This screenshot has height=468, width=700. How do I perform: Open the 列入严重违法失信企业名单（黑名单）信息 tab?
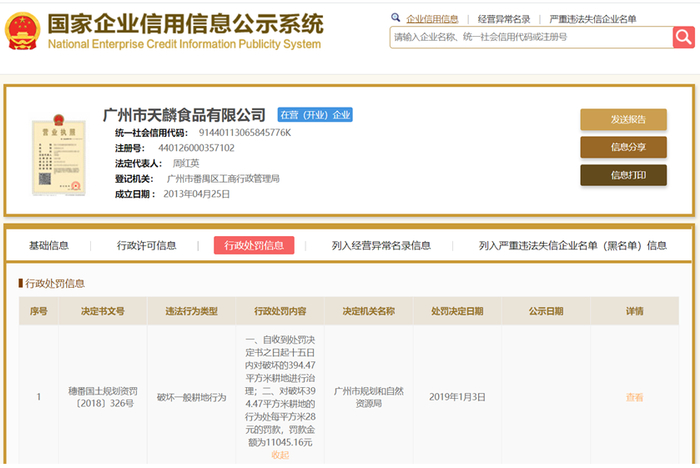[573, 245]
